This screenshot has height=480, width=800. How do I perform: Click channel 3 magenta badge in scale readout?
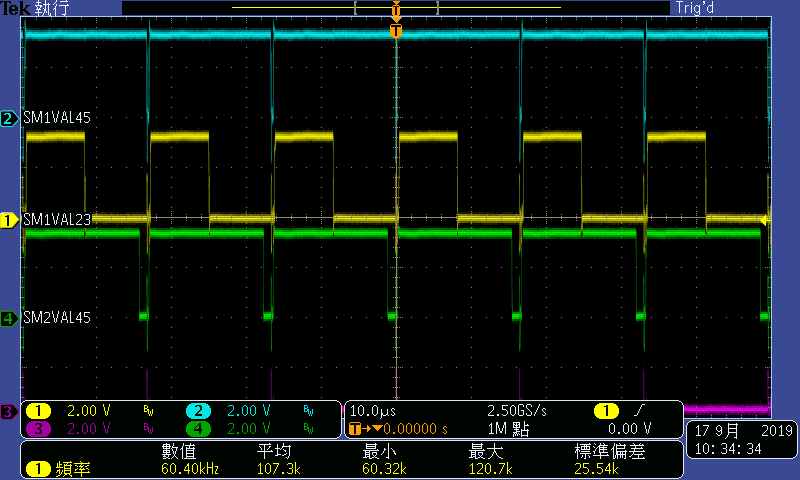tap(38, 428)
